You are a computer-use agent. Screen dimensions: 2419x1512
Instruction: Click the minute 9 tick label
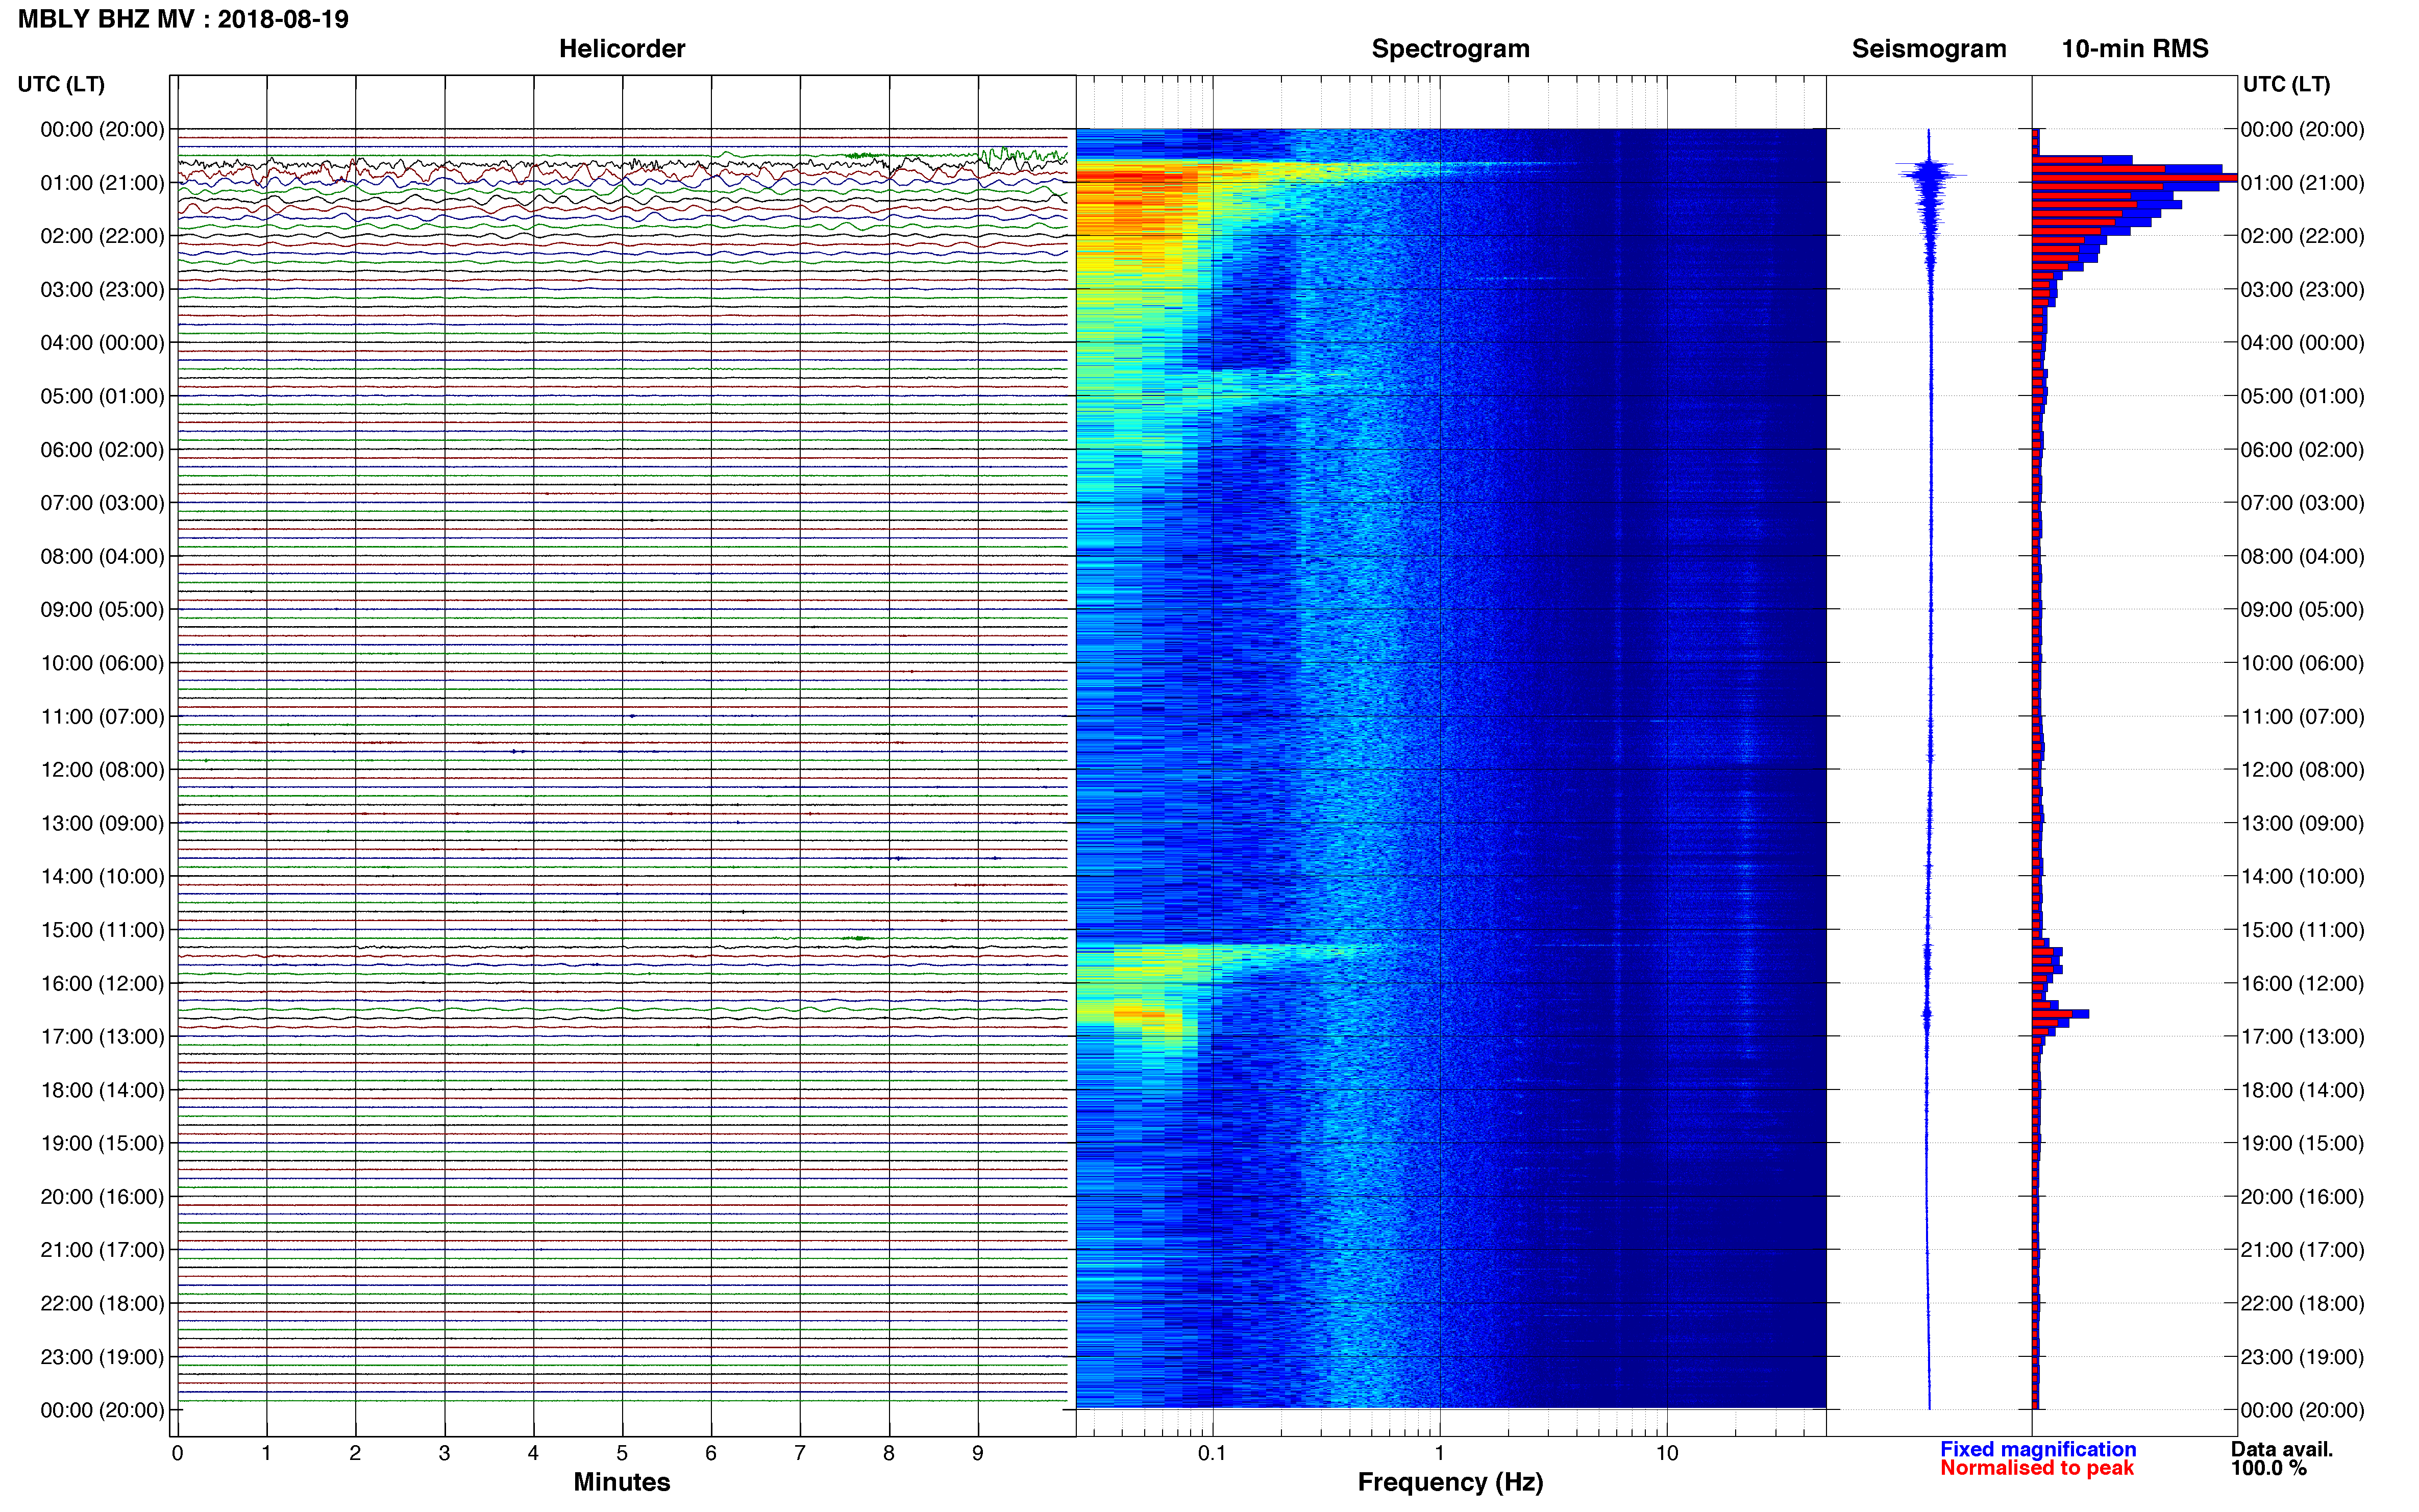978,1453
